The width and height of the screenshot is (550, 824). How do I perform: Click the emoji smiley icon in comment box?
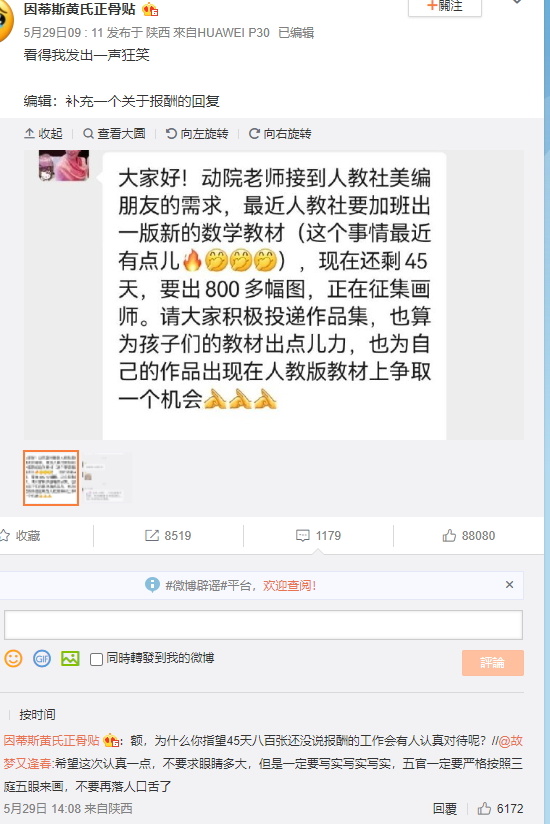point(14,658)
